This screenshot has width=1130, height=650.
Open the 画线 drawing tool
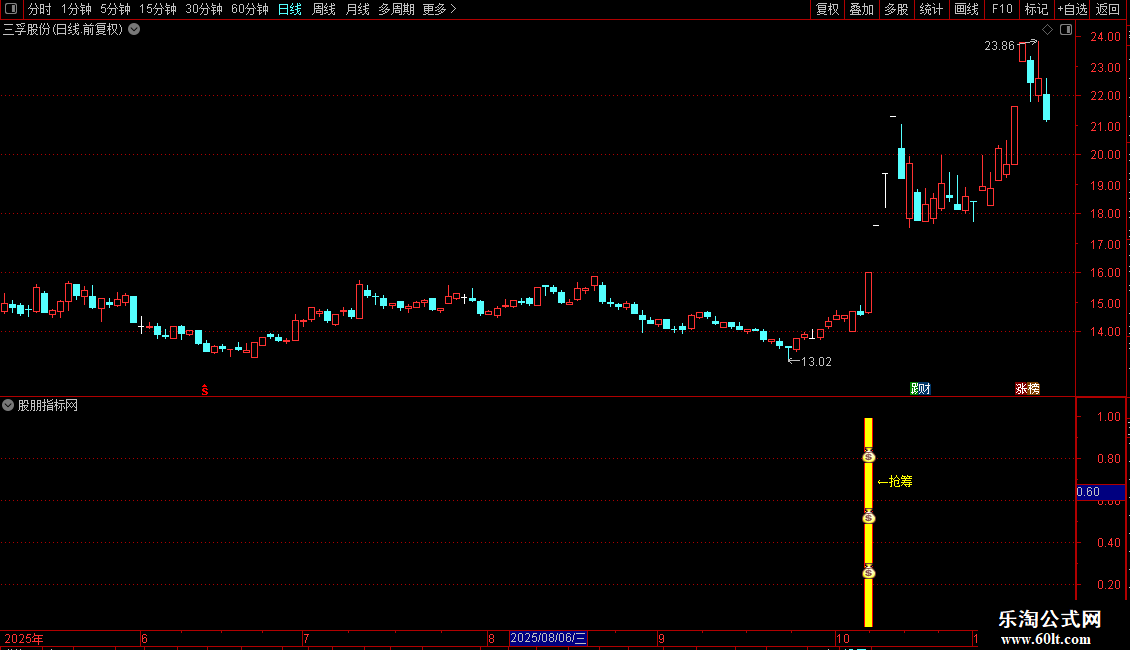point(966,9)
